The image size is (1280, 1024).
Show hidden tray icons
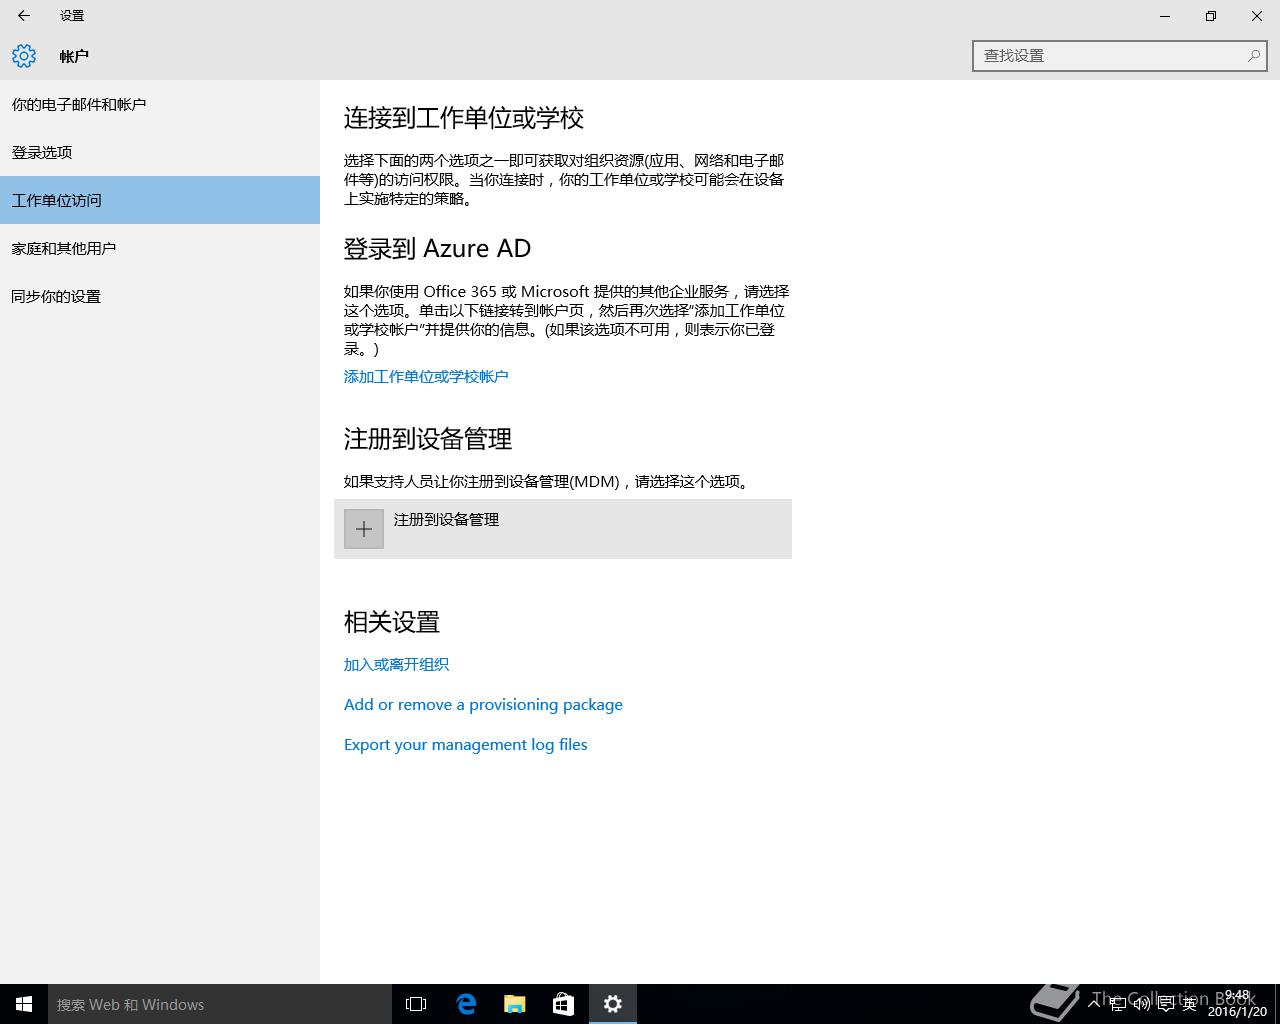click(x=1094, y=1004)
